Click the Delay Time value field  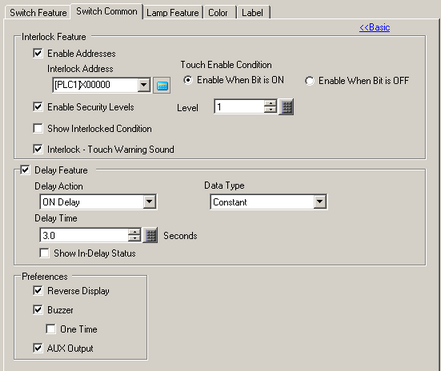coord(84,235)
